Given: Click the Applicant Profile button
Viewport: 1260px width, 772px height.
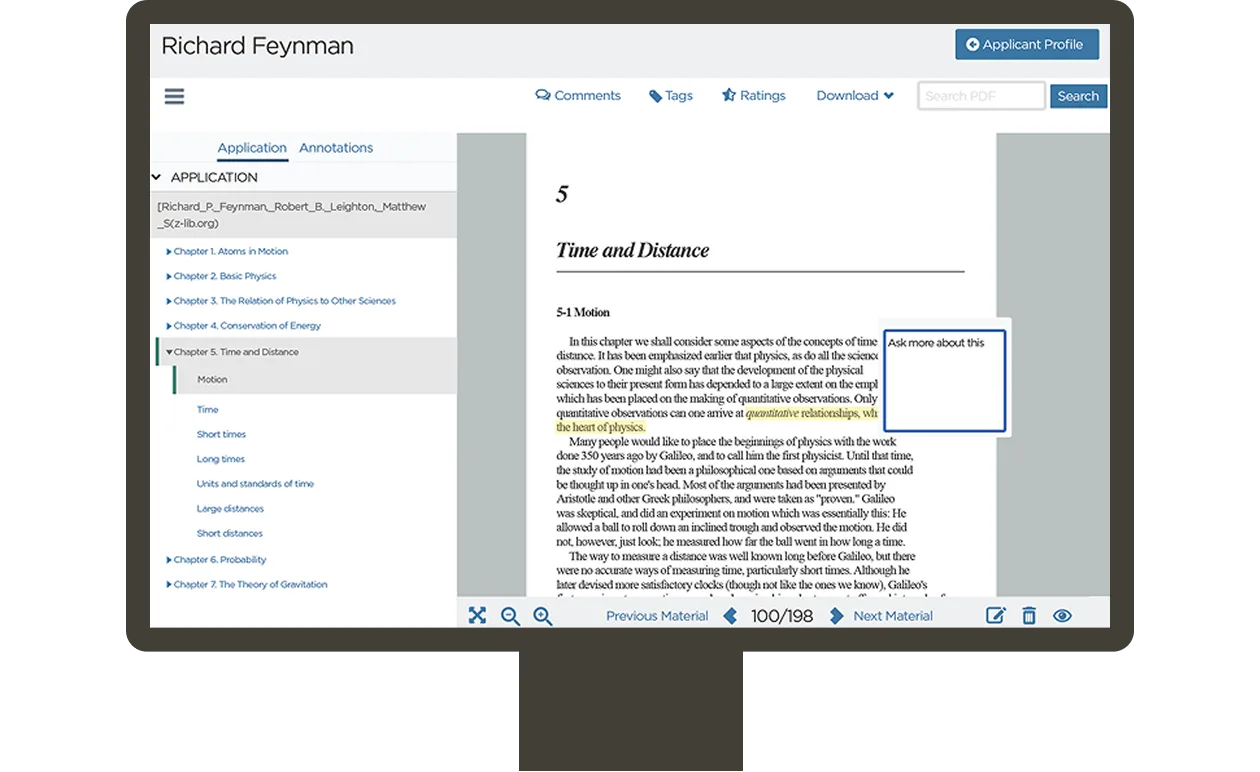Looking at the screenshot, I should tap(1027, 44).
